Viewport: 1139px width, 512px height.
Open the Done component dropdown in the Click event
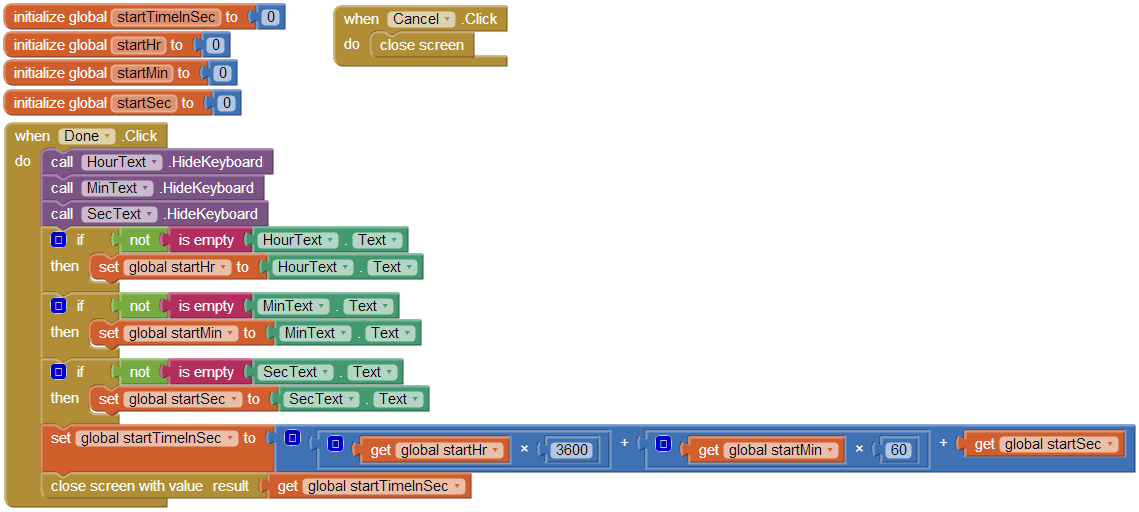87,136
